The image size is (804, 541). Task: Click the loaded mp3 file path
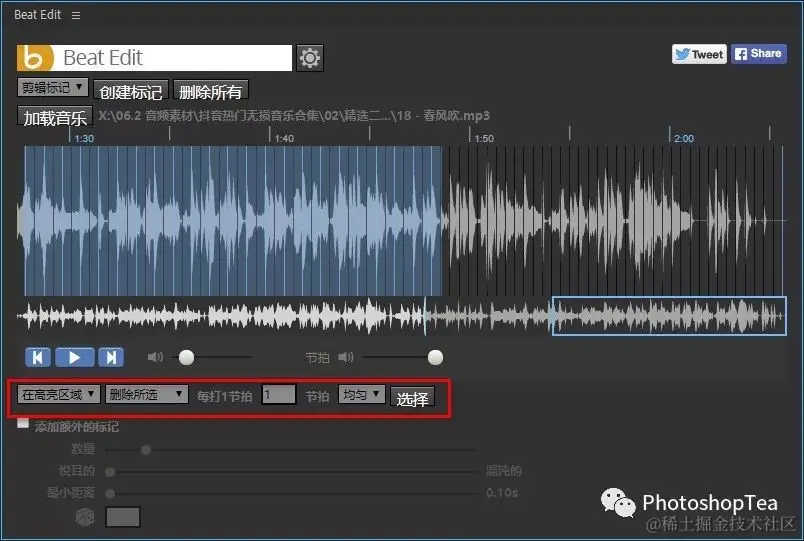[x=294, y=116]
